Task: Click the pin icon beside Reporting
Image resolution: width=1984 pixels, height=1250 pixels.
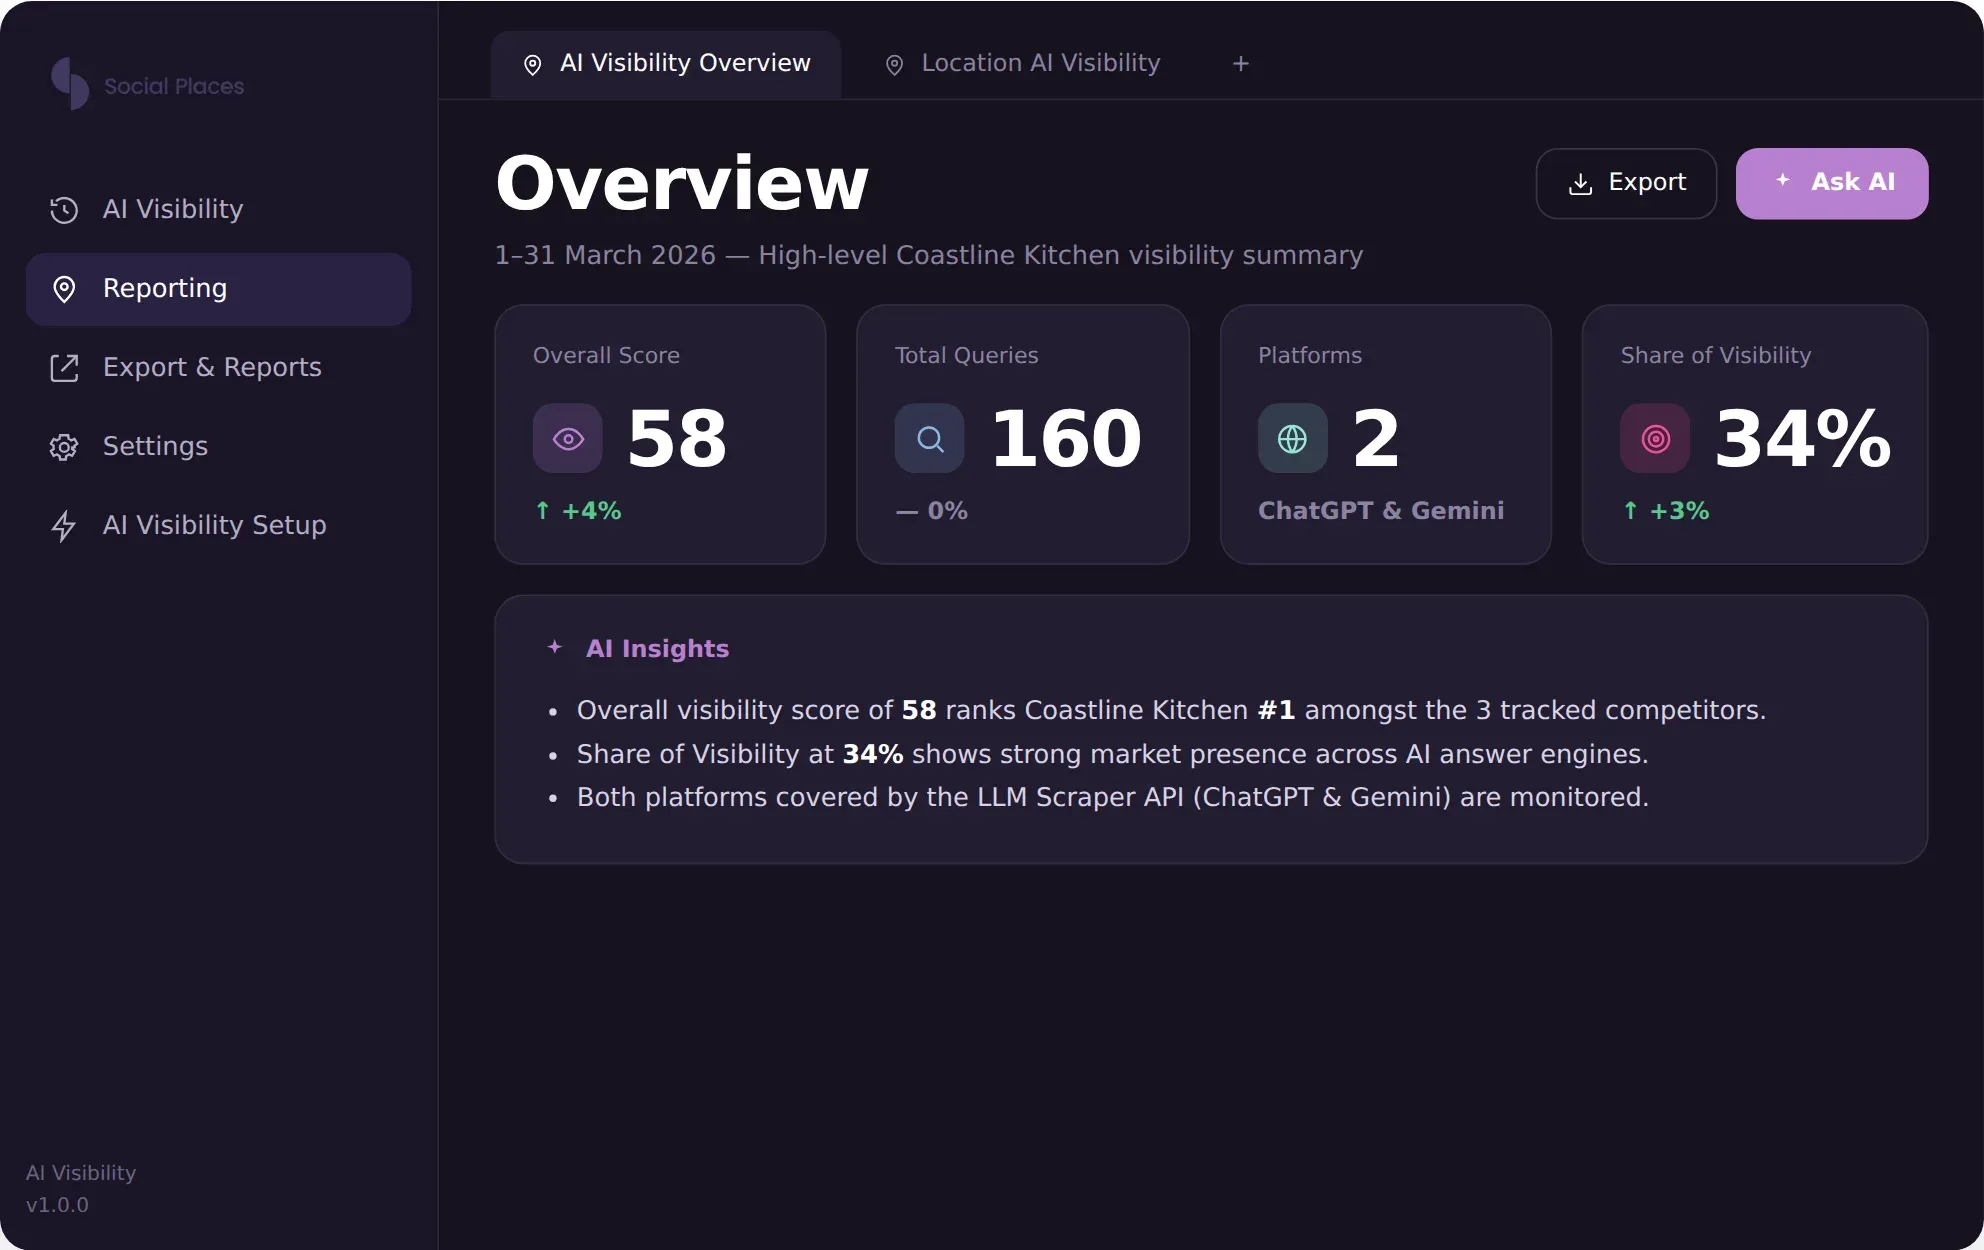Action: (64, 289)
